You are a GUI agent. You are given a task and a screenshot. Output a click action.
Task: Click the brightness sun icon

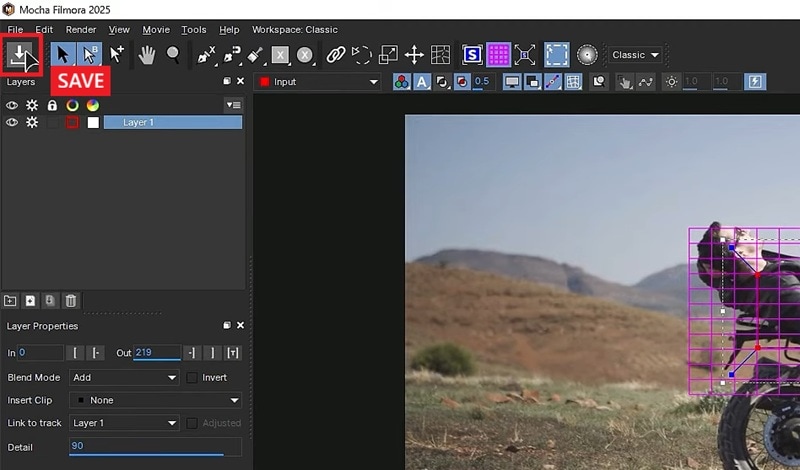671,82
